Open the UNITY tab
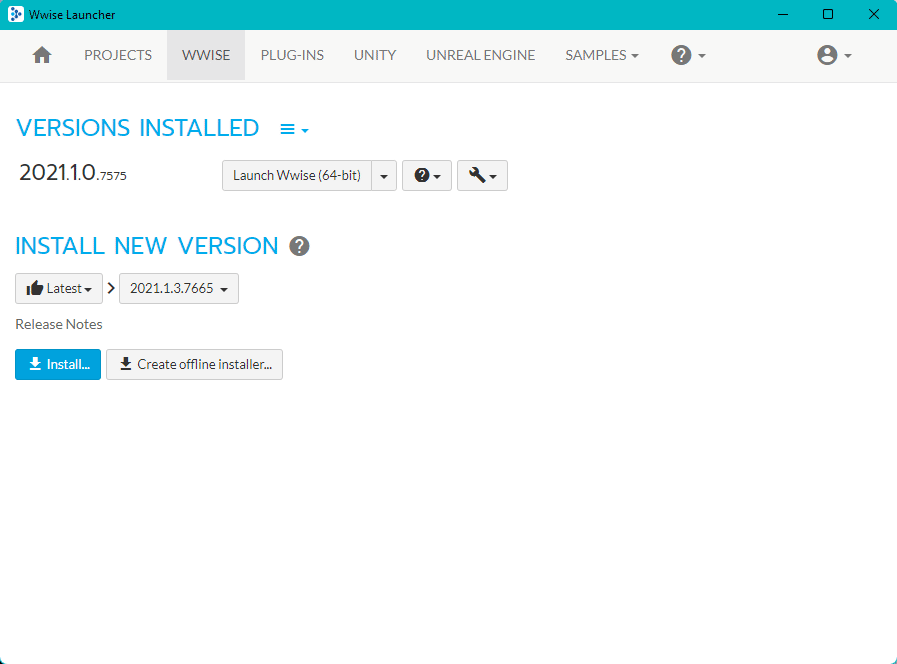Viewport: 897px width, 664px height. (375, 55)
